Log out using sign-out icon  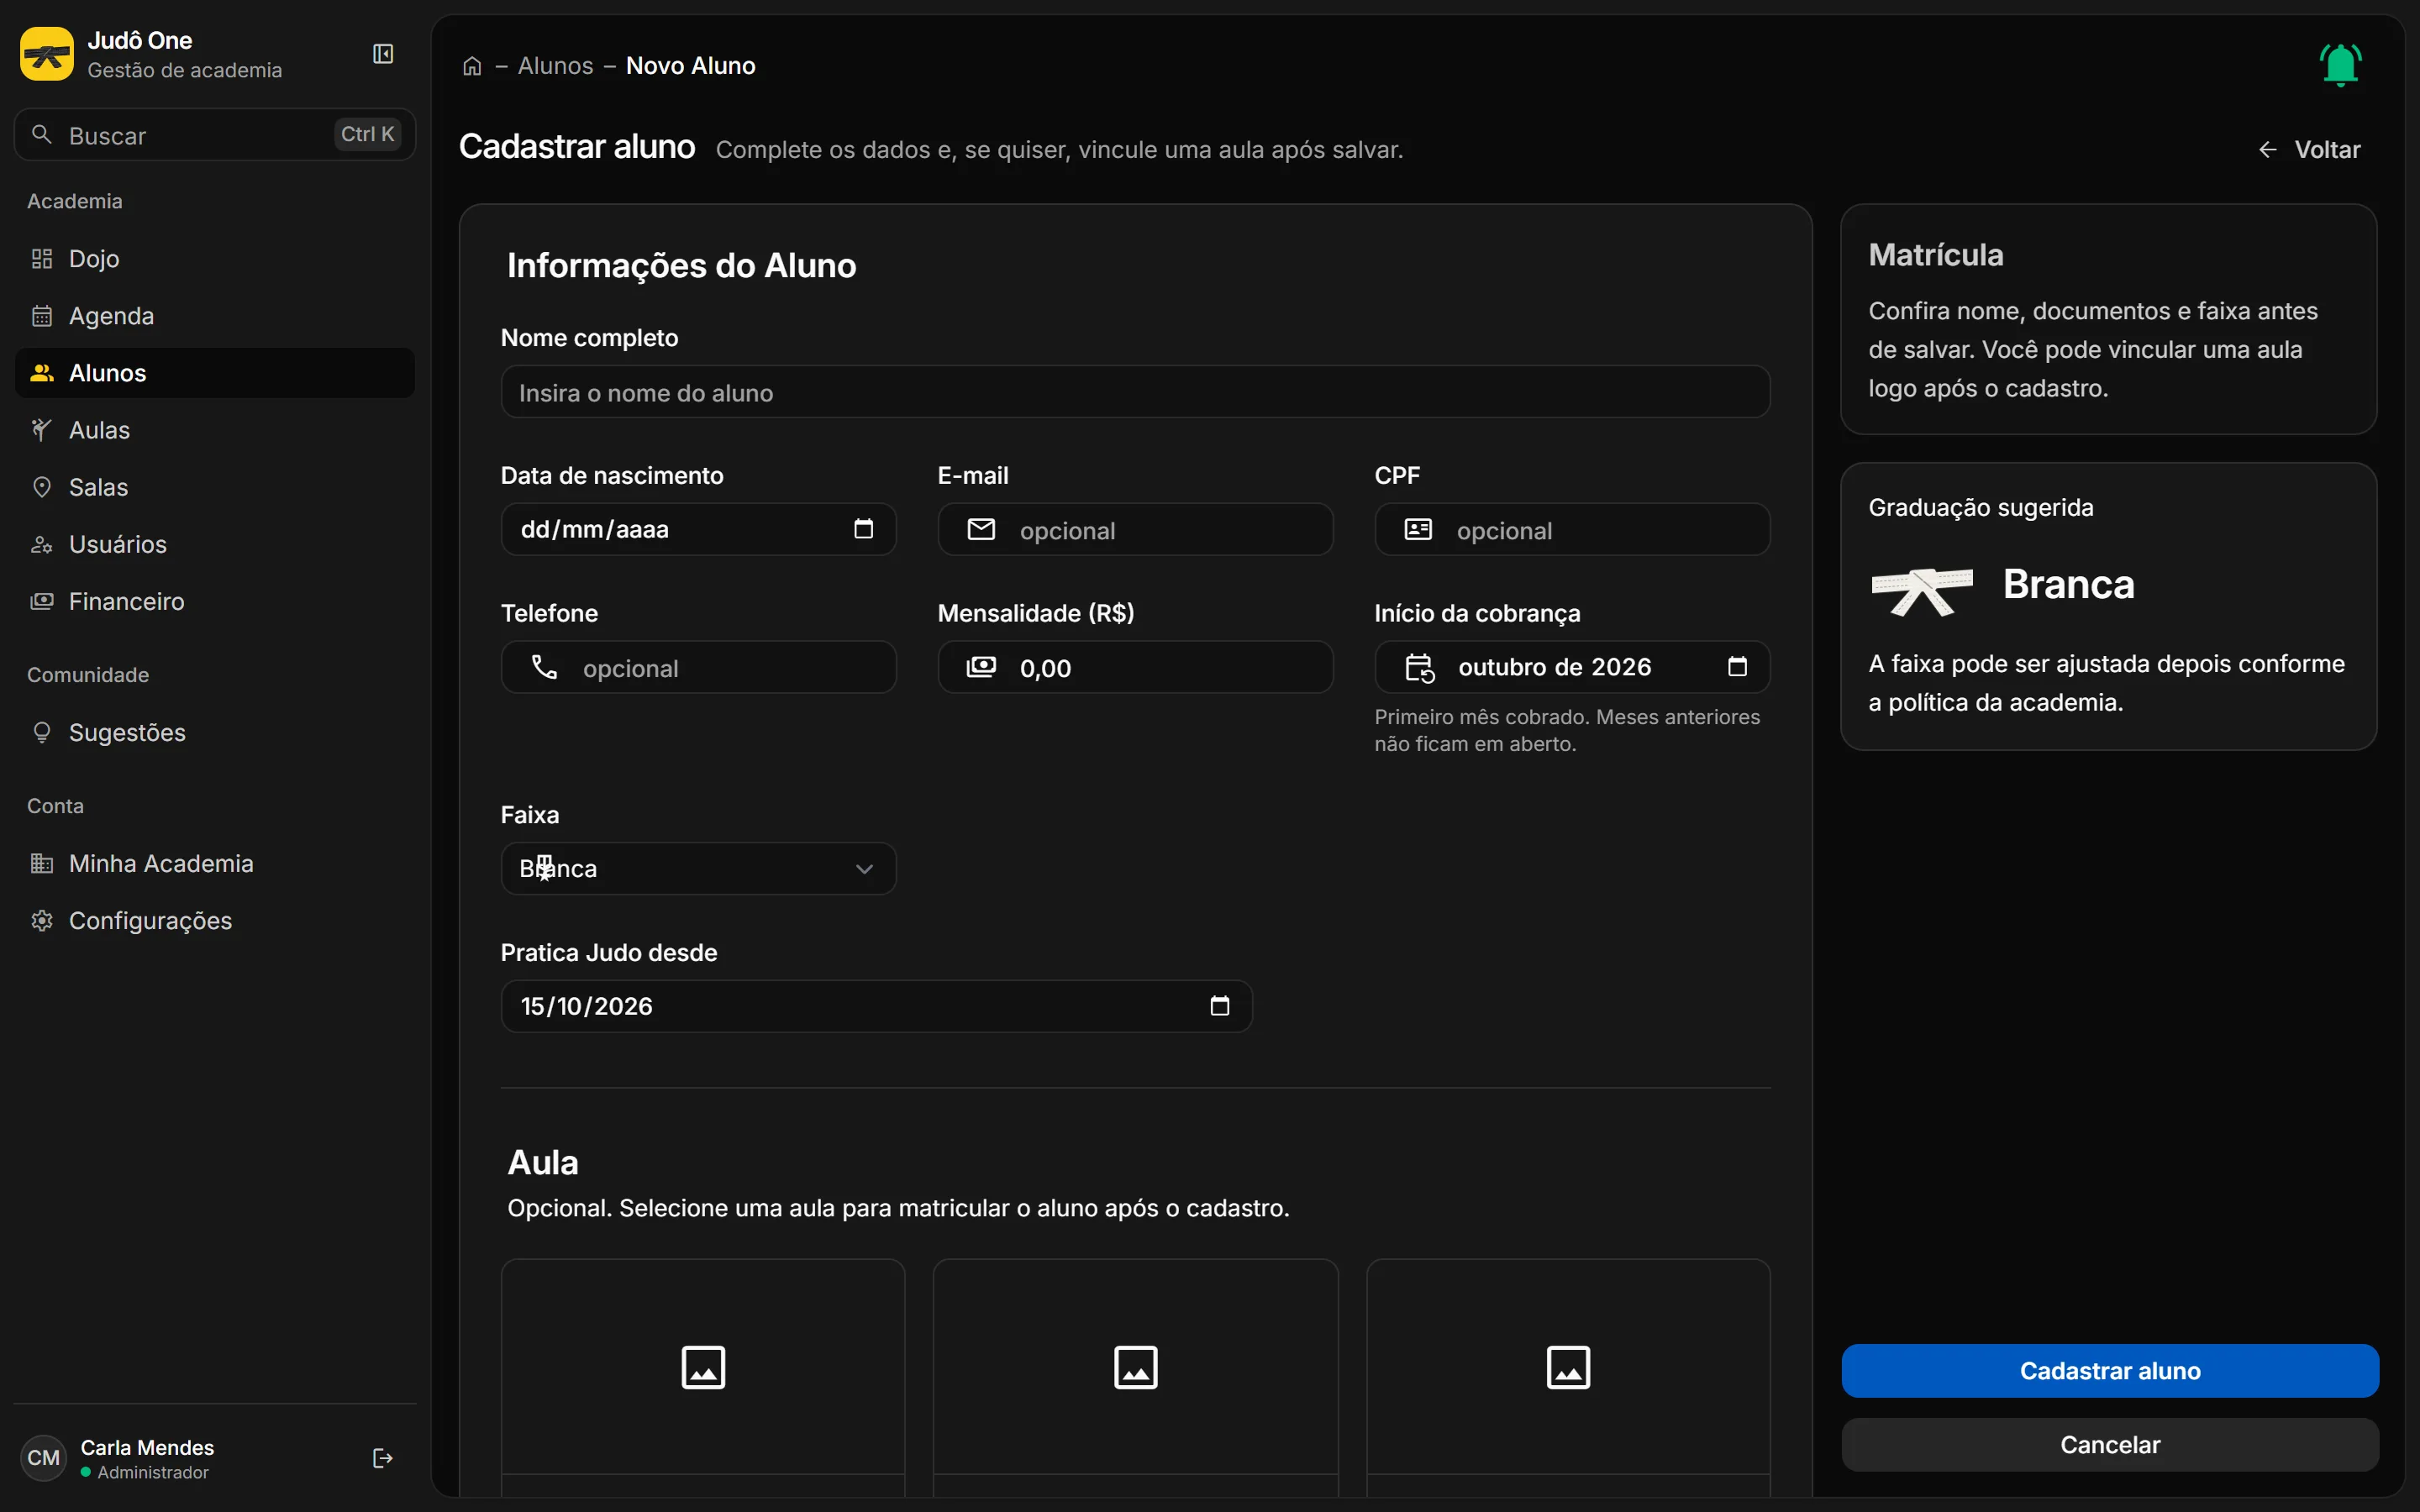(382, 1458)
